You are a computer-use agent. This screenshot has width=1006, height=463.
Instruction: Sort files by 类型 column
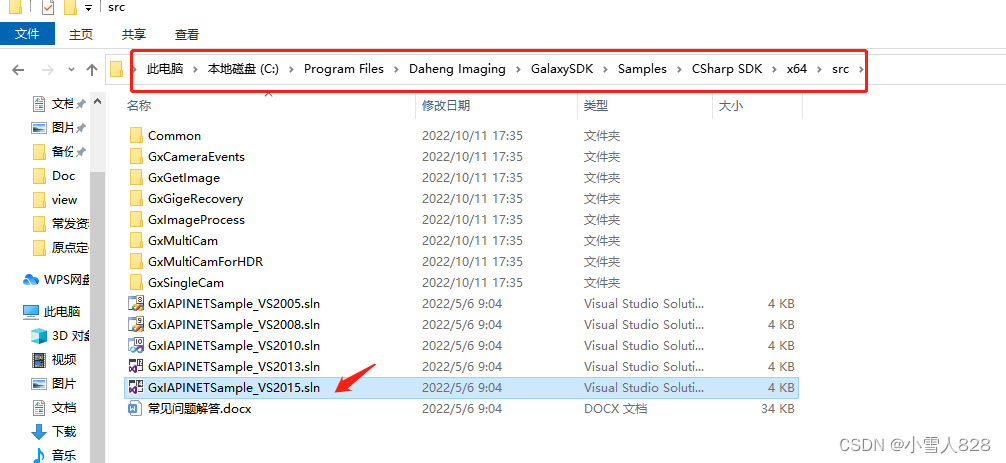tap(596, 106)
